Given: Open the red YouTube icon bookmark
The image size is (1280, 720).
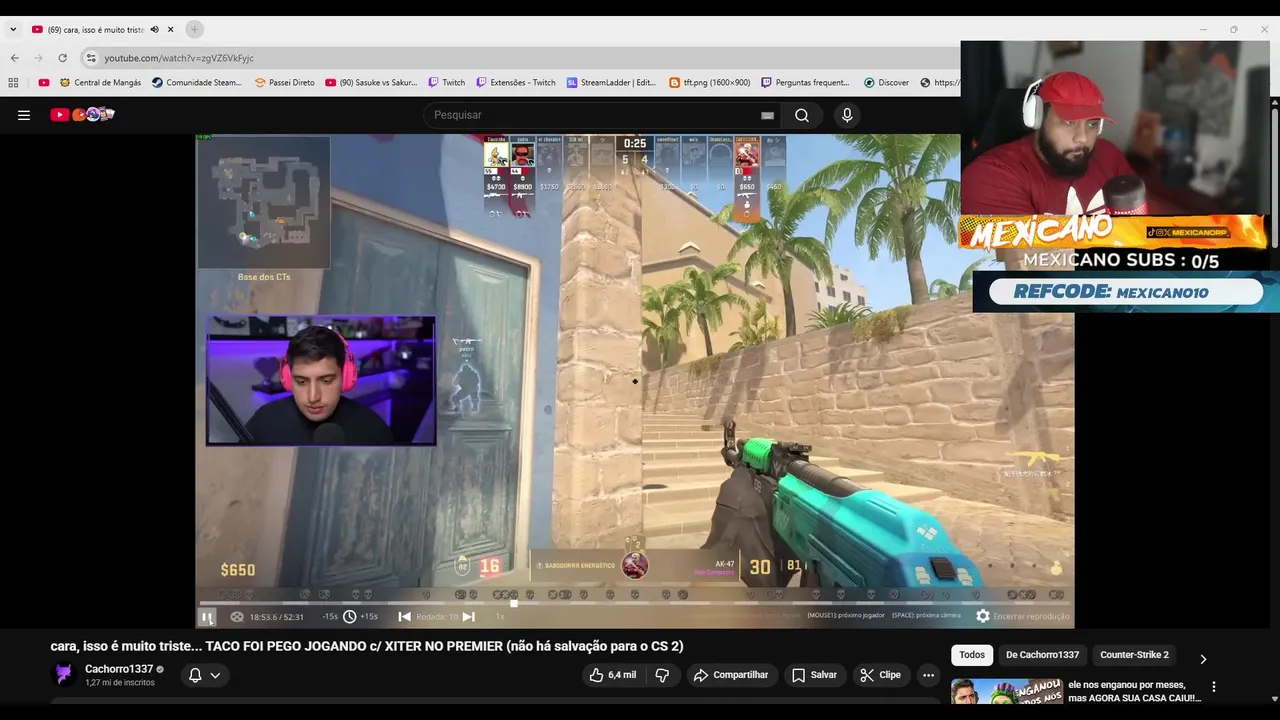Looking at the screenshot, I should coord(44,83).
